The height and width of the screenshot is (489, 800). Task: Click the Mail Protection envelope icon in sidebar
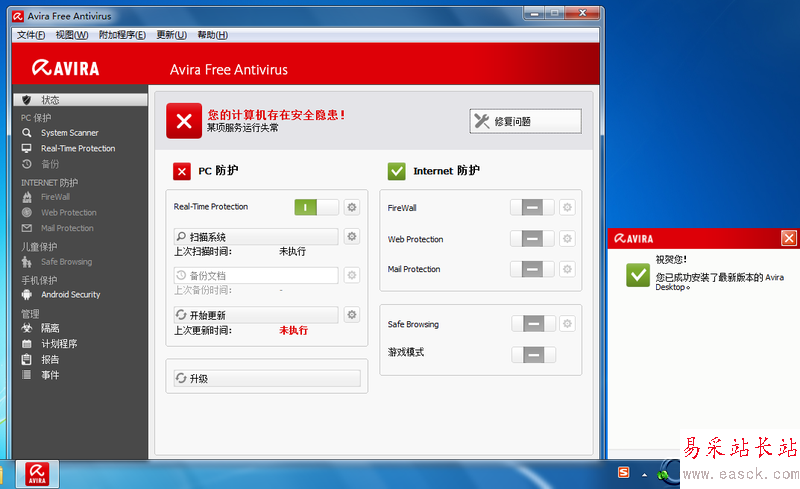click(x=27, y=228)
